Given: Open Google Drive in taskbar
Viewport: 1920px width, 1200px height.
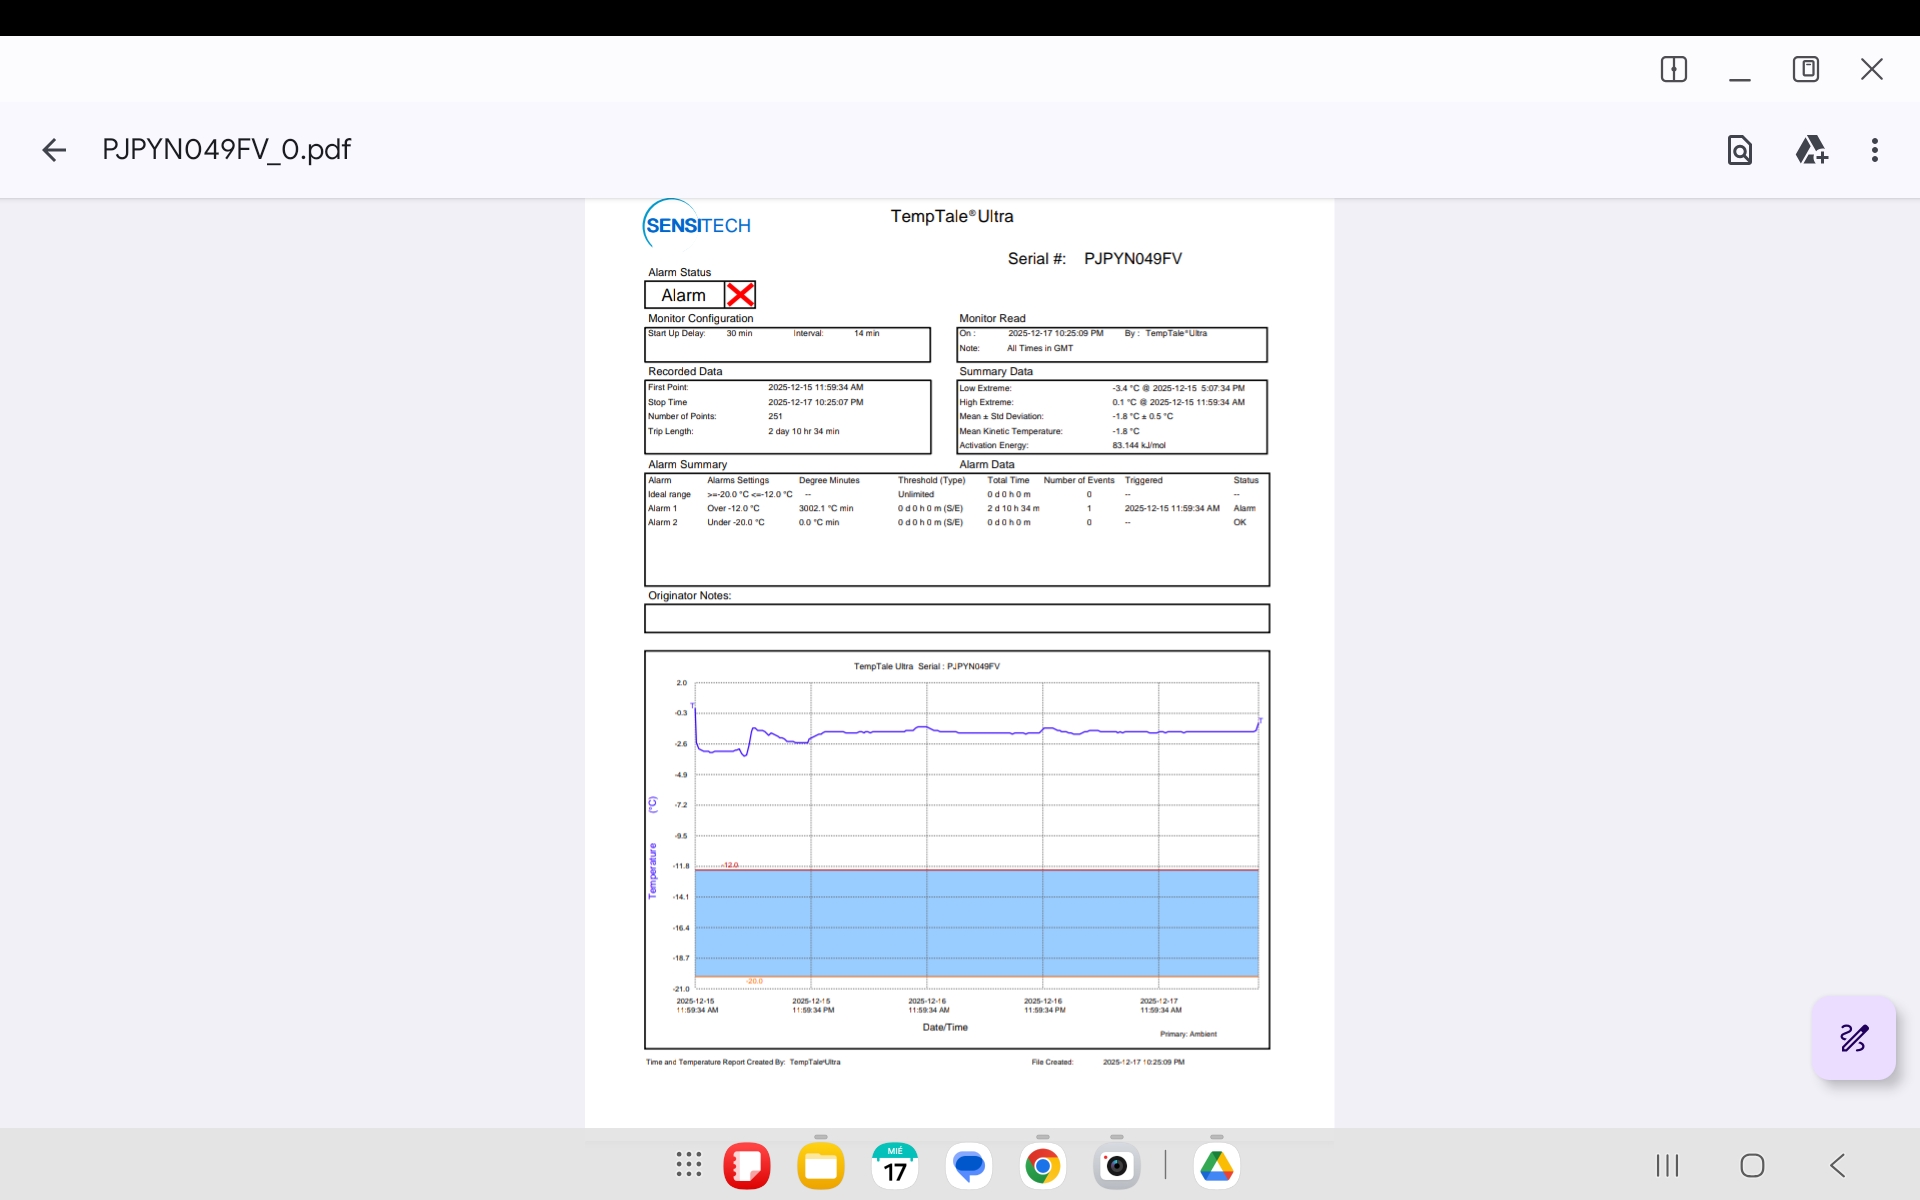Looking at the screenshot, I should 1217,1166.
